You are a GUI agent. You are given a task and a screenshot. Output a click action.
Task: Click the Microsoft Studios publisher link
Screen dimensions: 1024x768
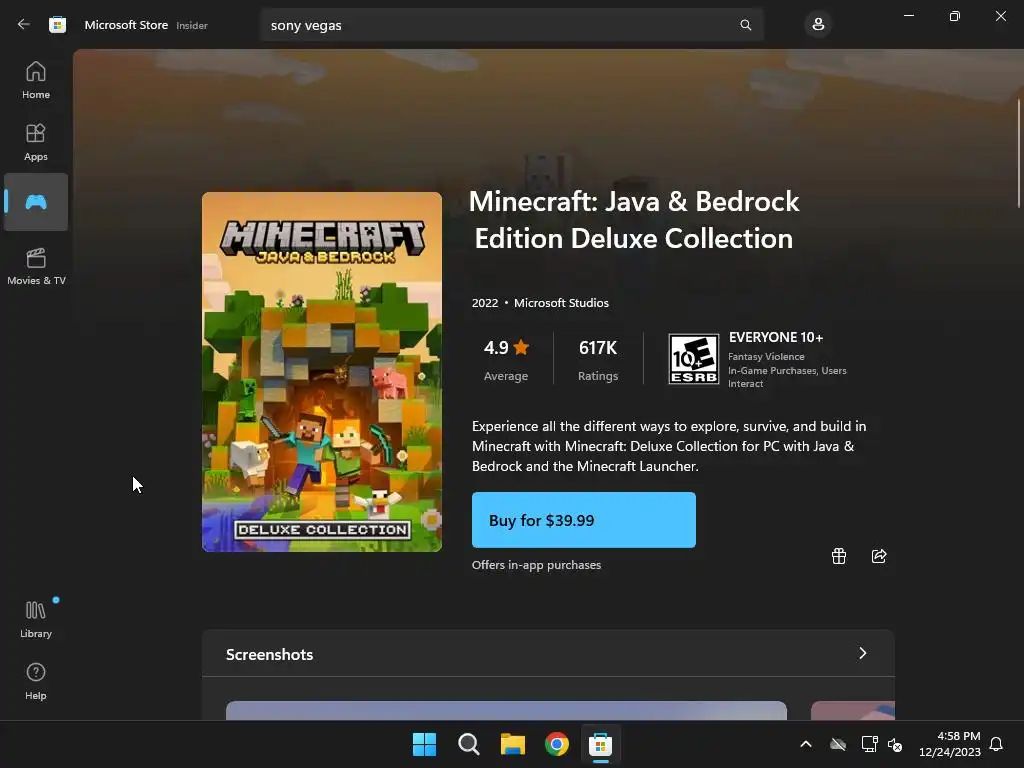coord(561,303)
